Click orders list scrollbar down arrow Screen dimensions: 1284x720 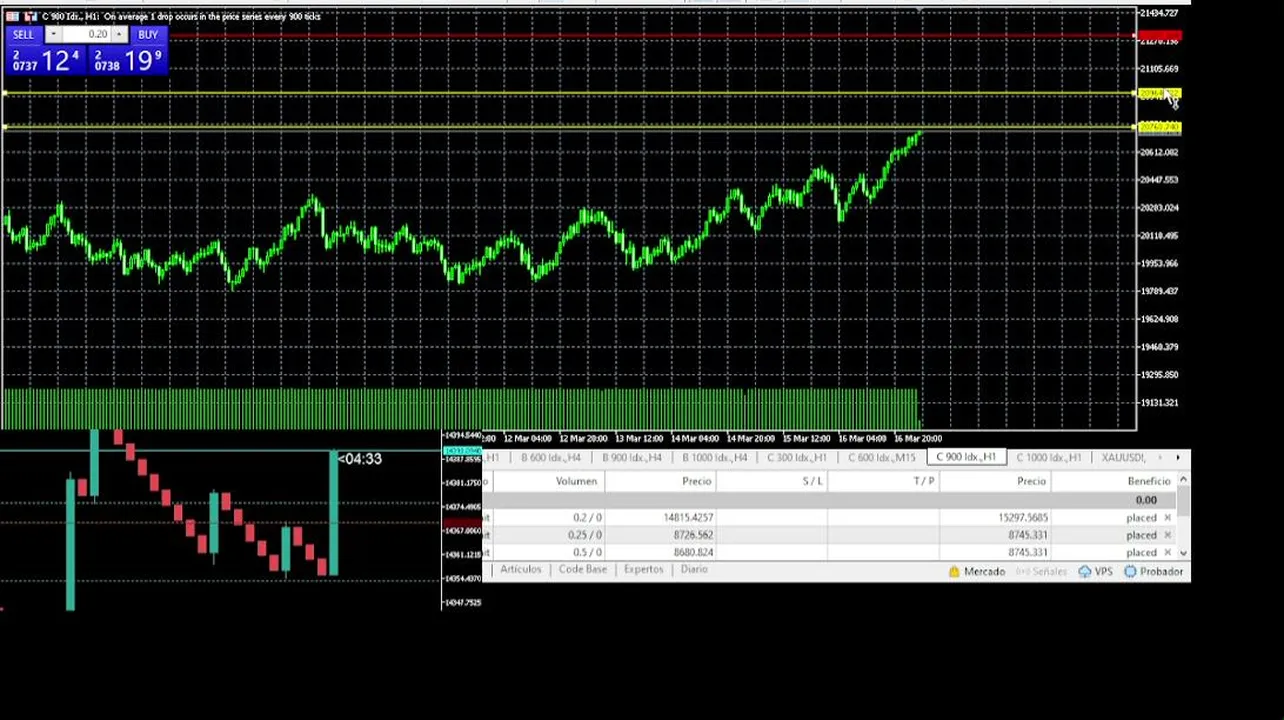(x=1184, y=553)
